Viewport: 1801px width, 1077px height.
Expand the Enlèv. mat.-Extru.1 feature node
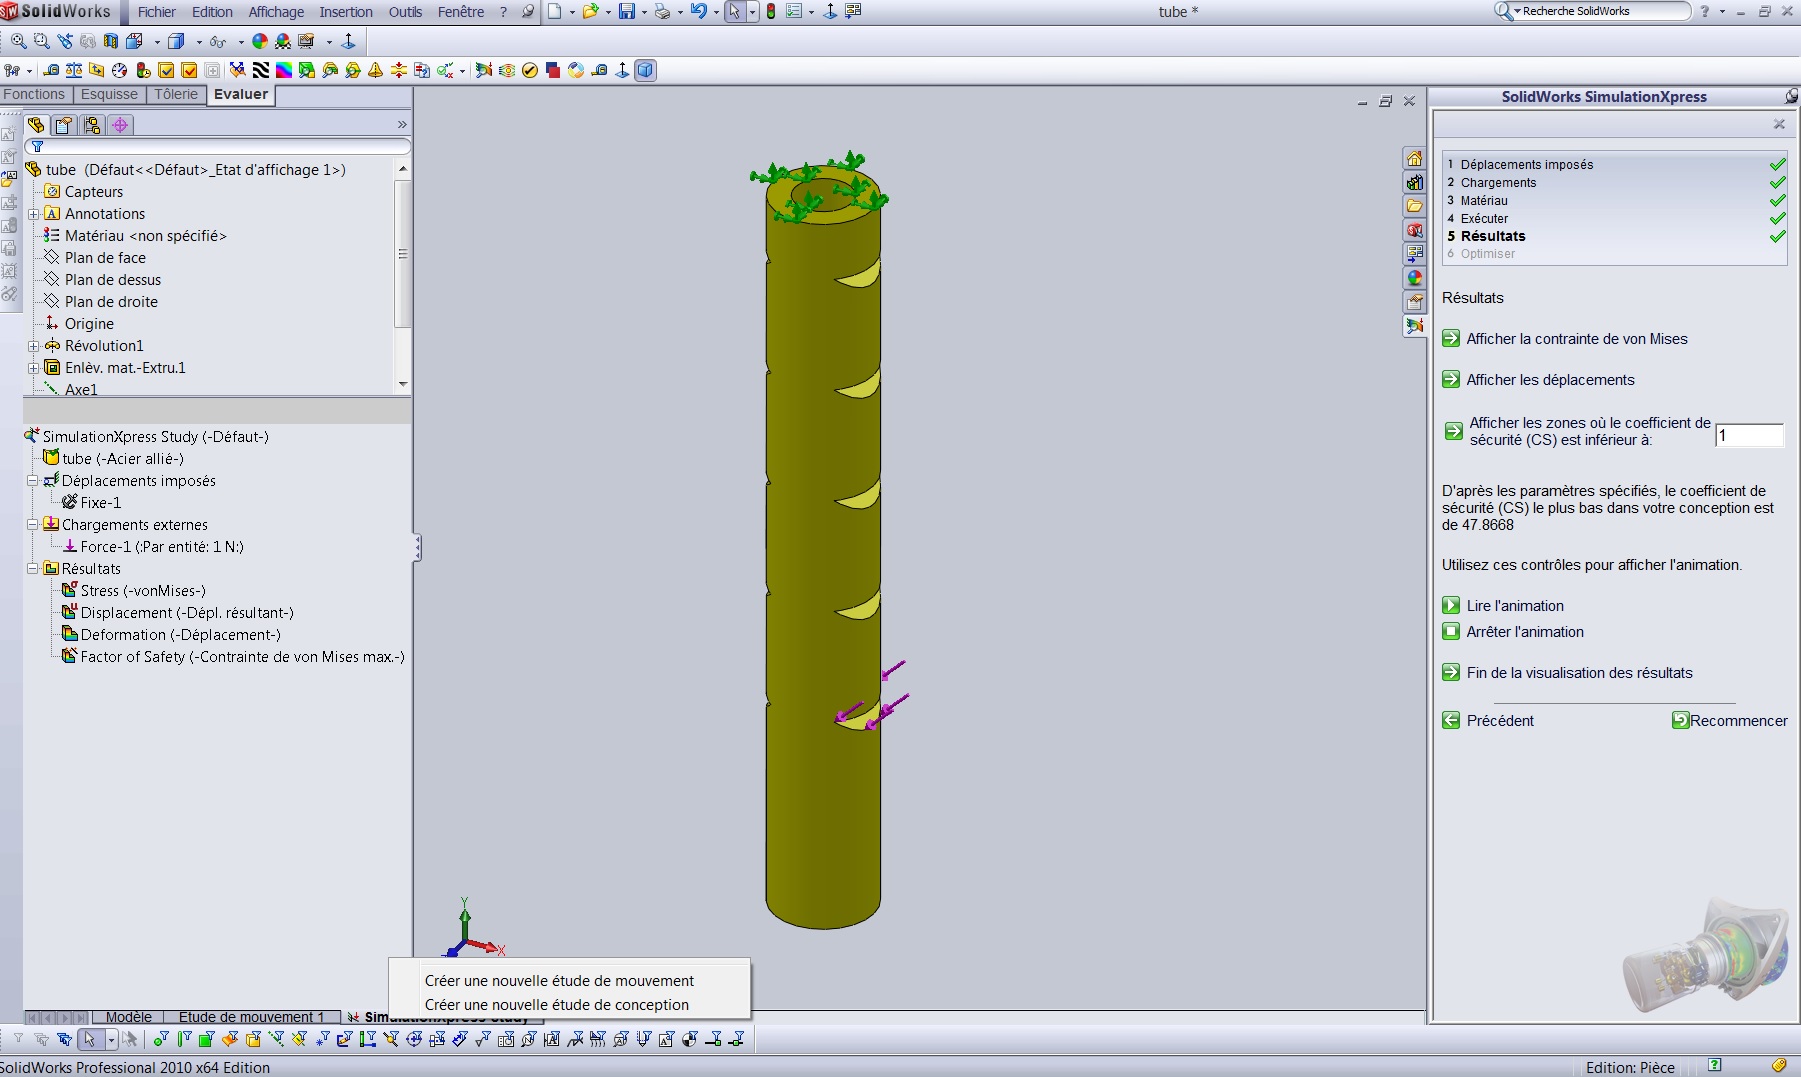(x=34, y=368)
